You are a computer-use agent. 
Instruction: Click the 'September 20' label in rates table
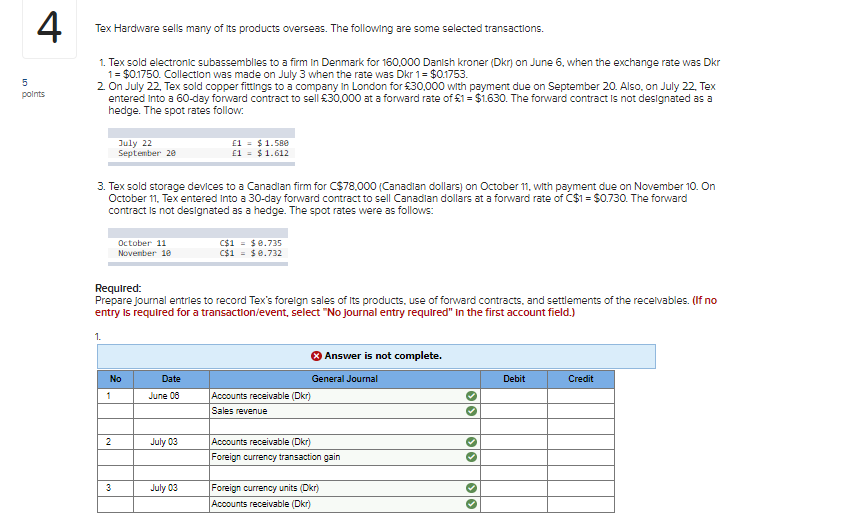coord(147,154)
